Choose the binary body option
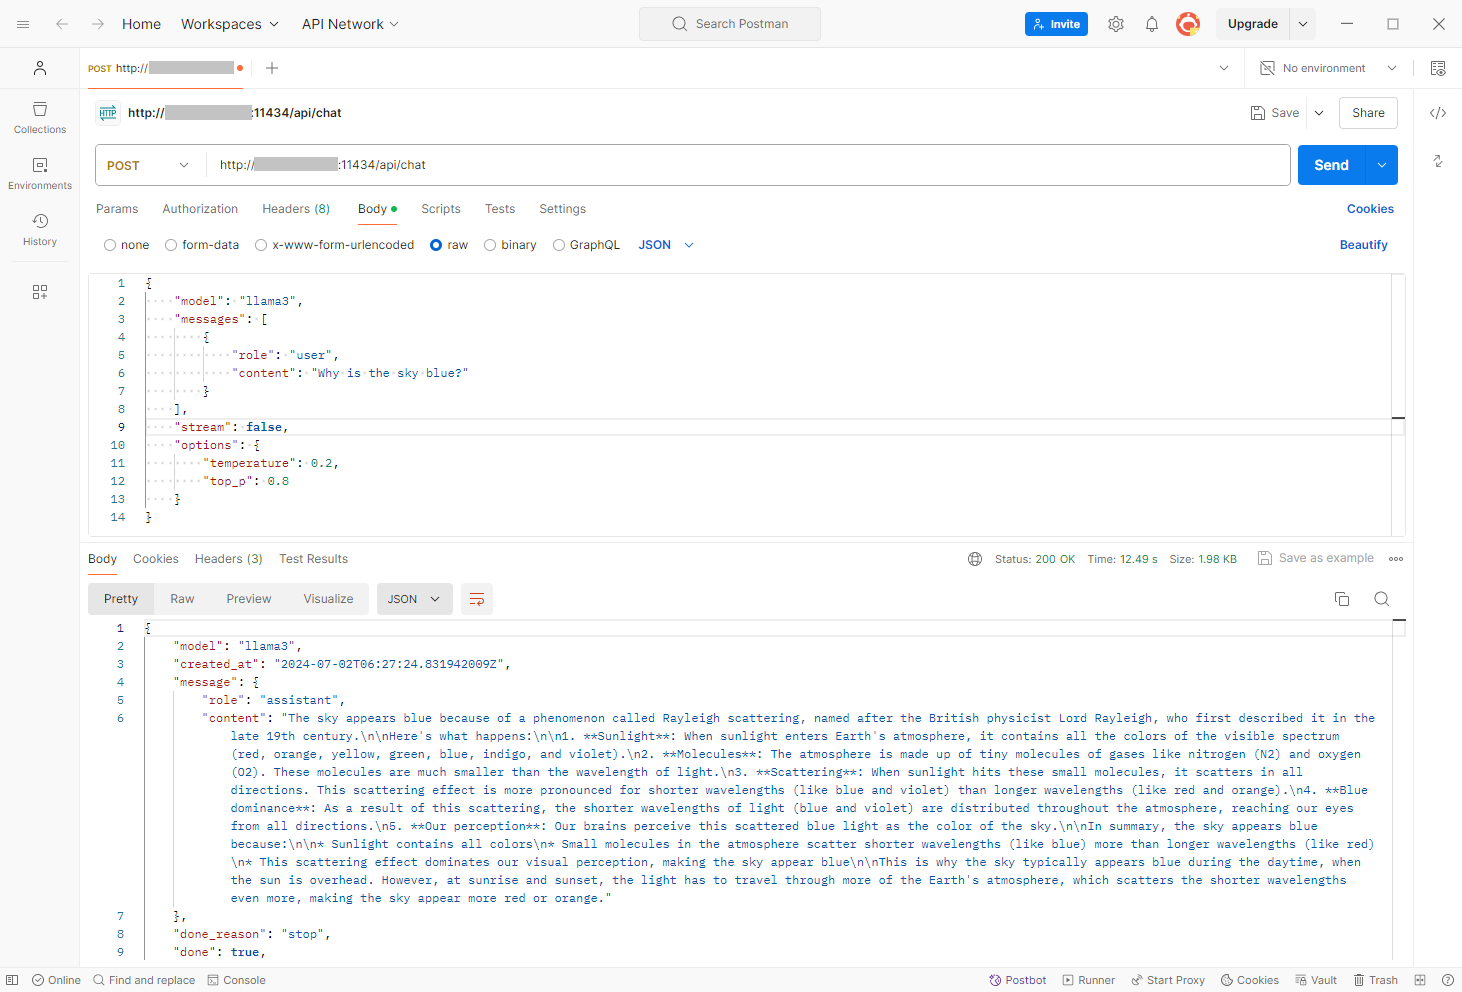Image resolution: width=1462 pixels, height=992 pixels. pyautogui.click(x=510, y=244)
